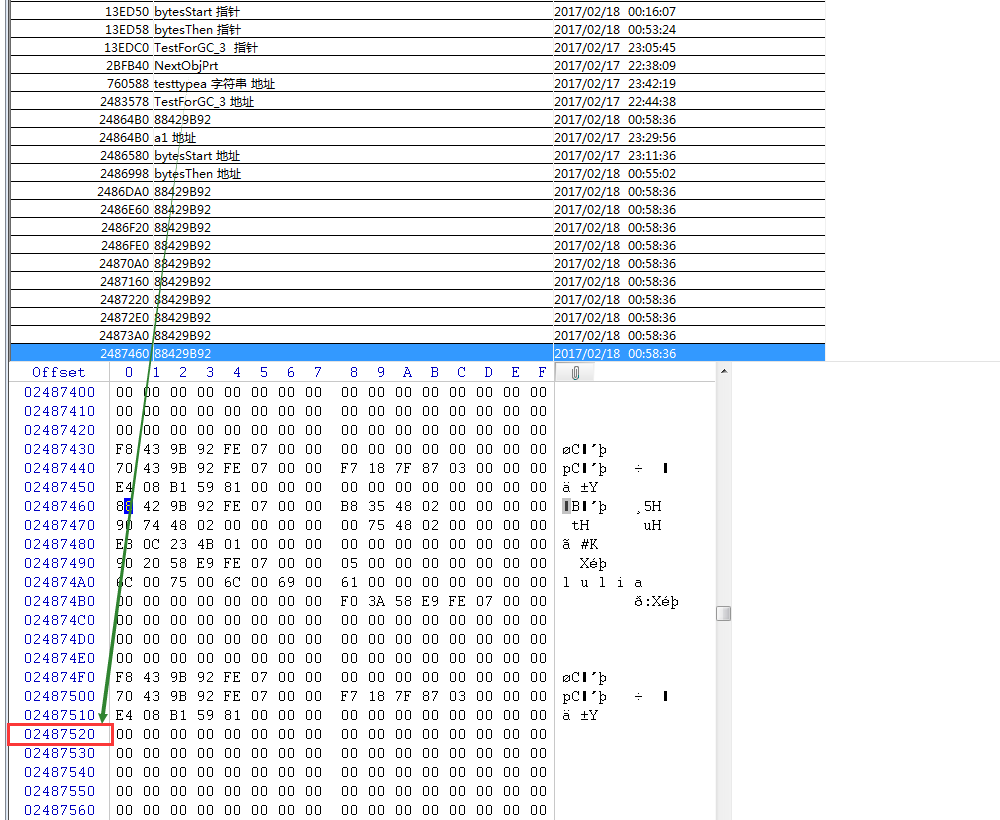This screenshot has width=1000, height=820.
Task: Select the row with address 2486E60
Action: tap(418, 209)
